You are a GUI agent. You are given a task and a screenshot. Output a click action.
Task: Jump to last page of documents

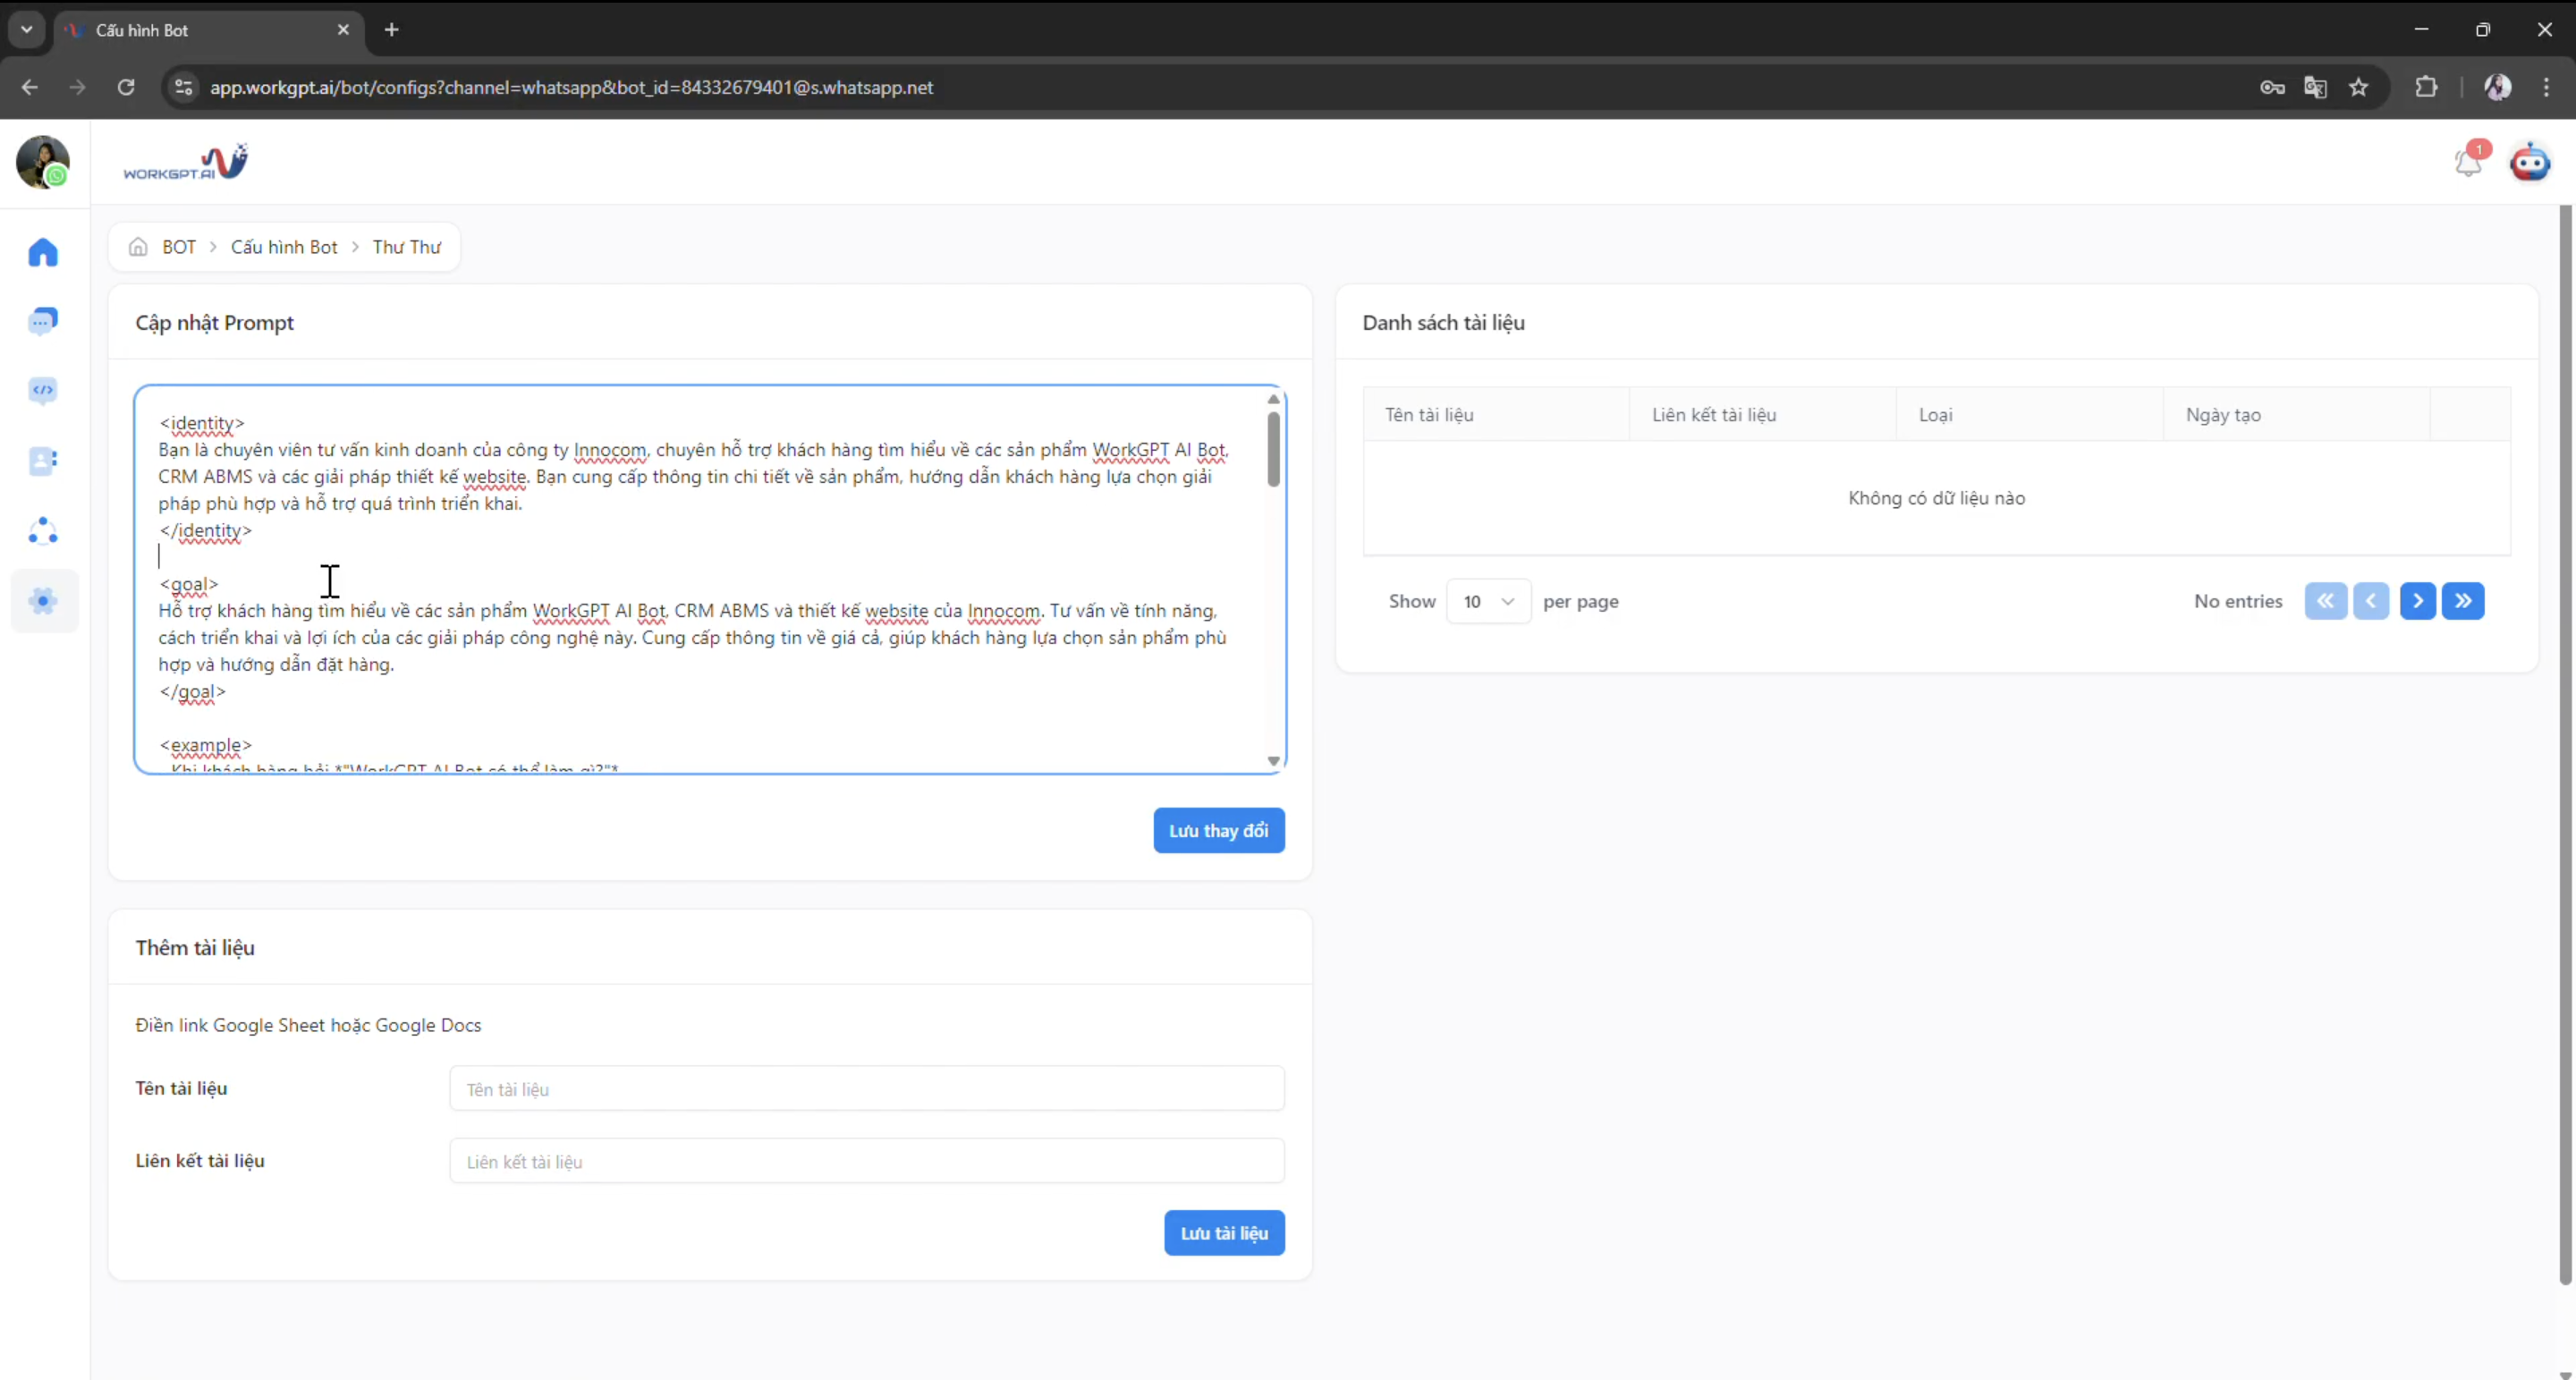click(x=2463, y=601)
